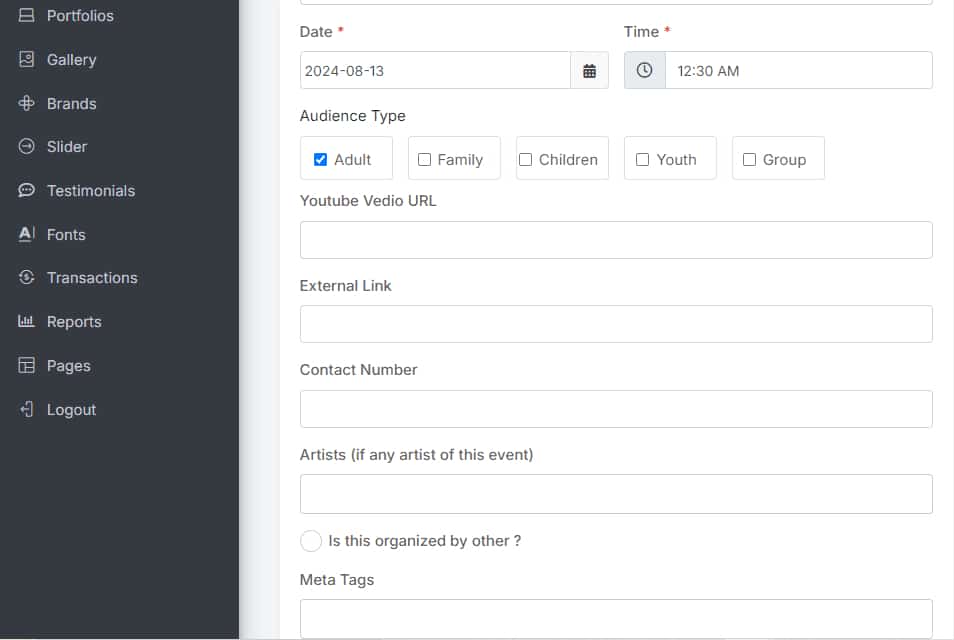Focus the Contact Number input field

pyautogui.click(x=616, y=409)
